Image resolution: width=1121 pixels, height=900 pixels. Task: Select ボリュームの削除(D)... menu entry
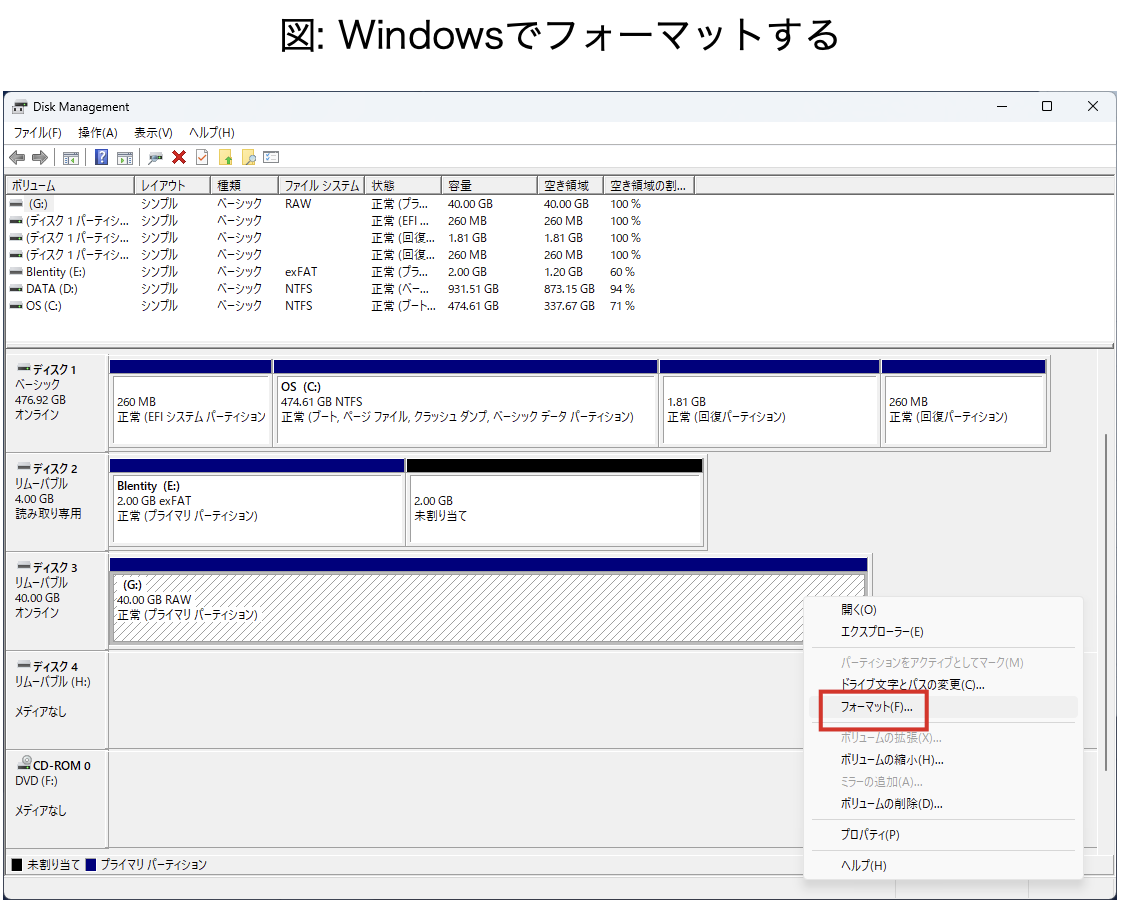coord(942,804)
